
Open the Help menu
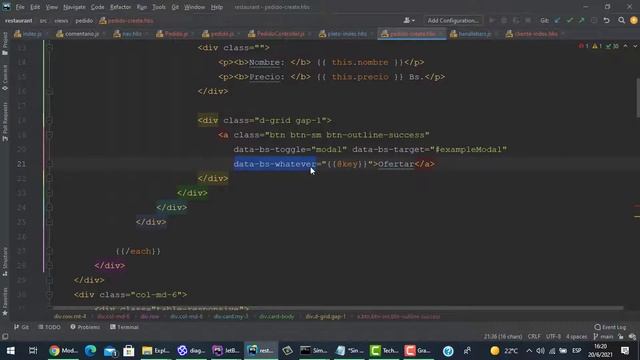coord(217,7)
